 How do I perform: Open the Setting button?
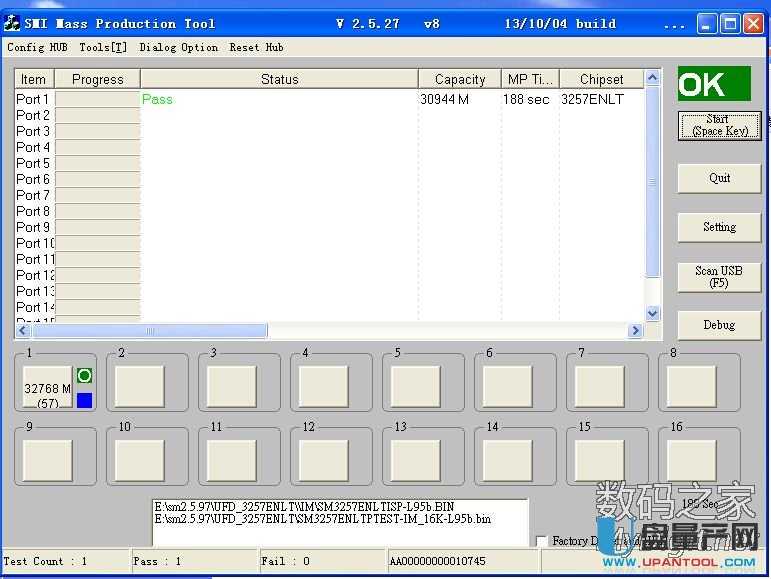pos(718,227)
